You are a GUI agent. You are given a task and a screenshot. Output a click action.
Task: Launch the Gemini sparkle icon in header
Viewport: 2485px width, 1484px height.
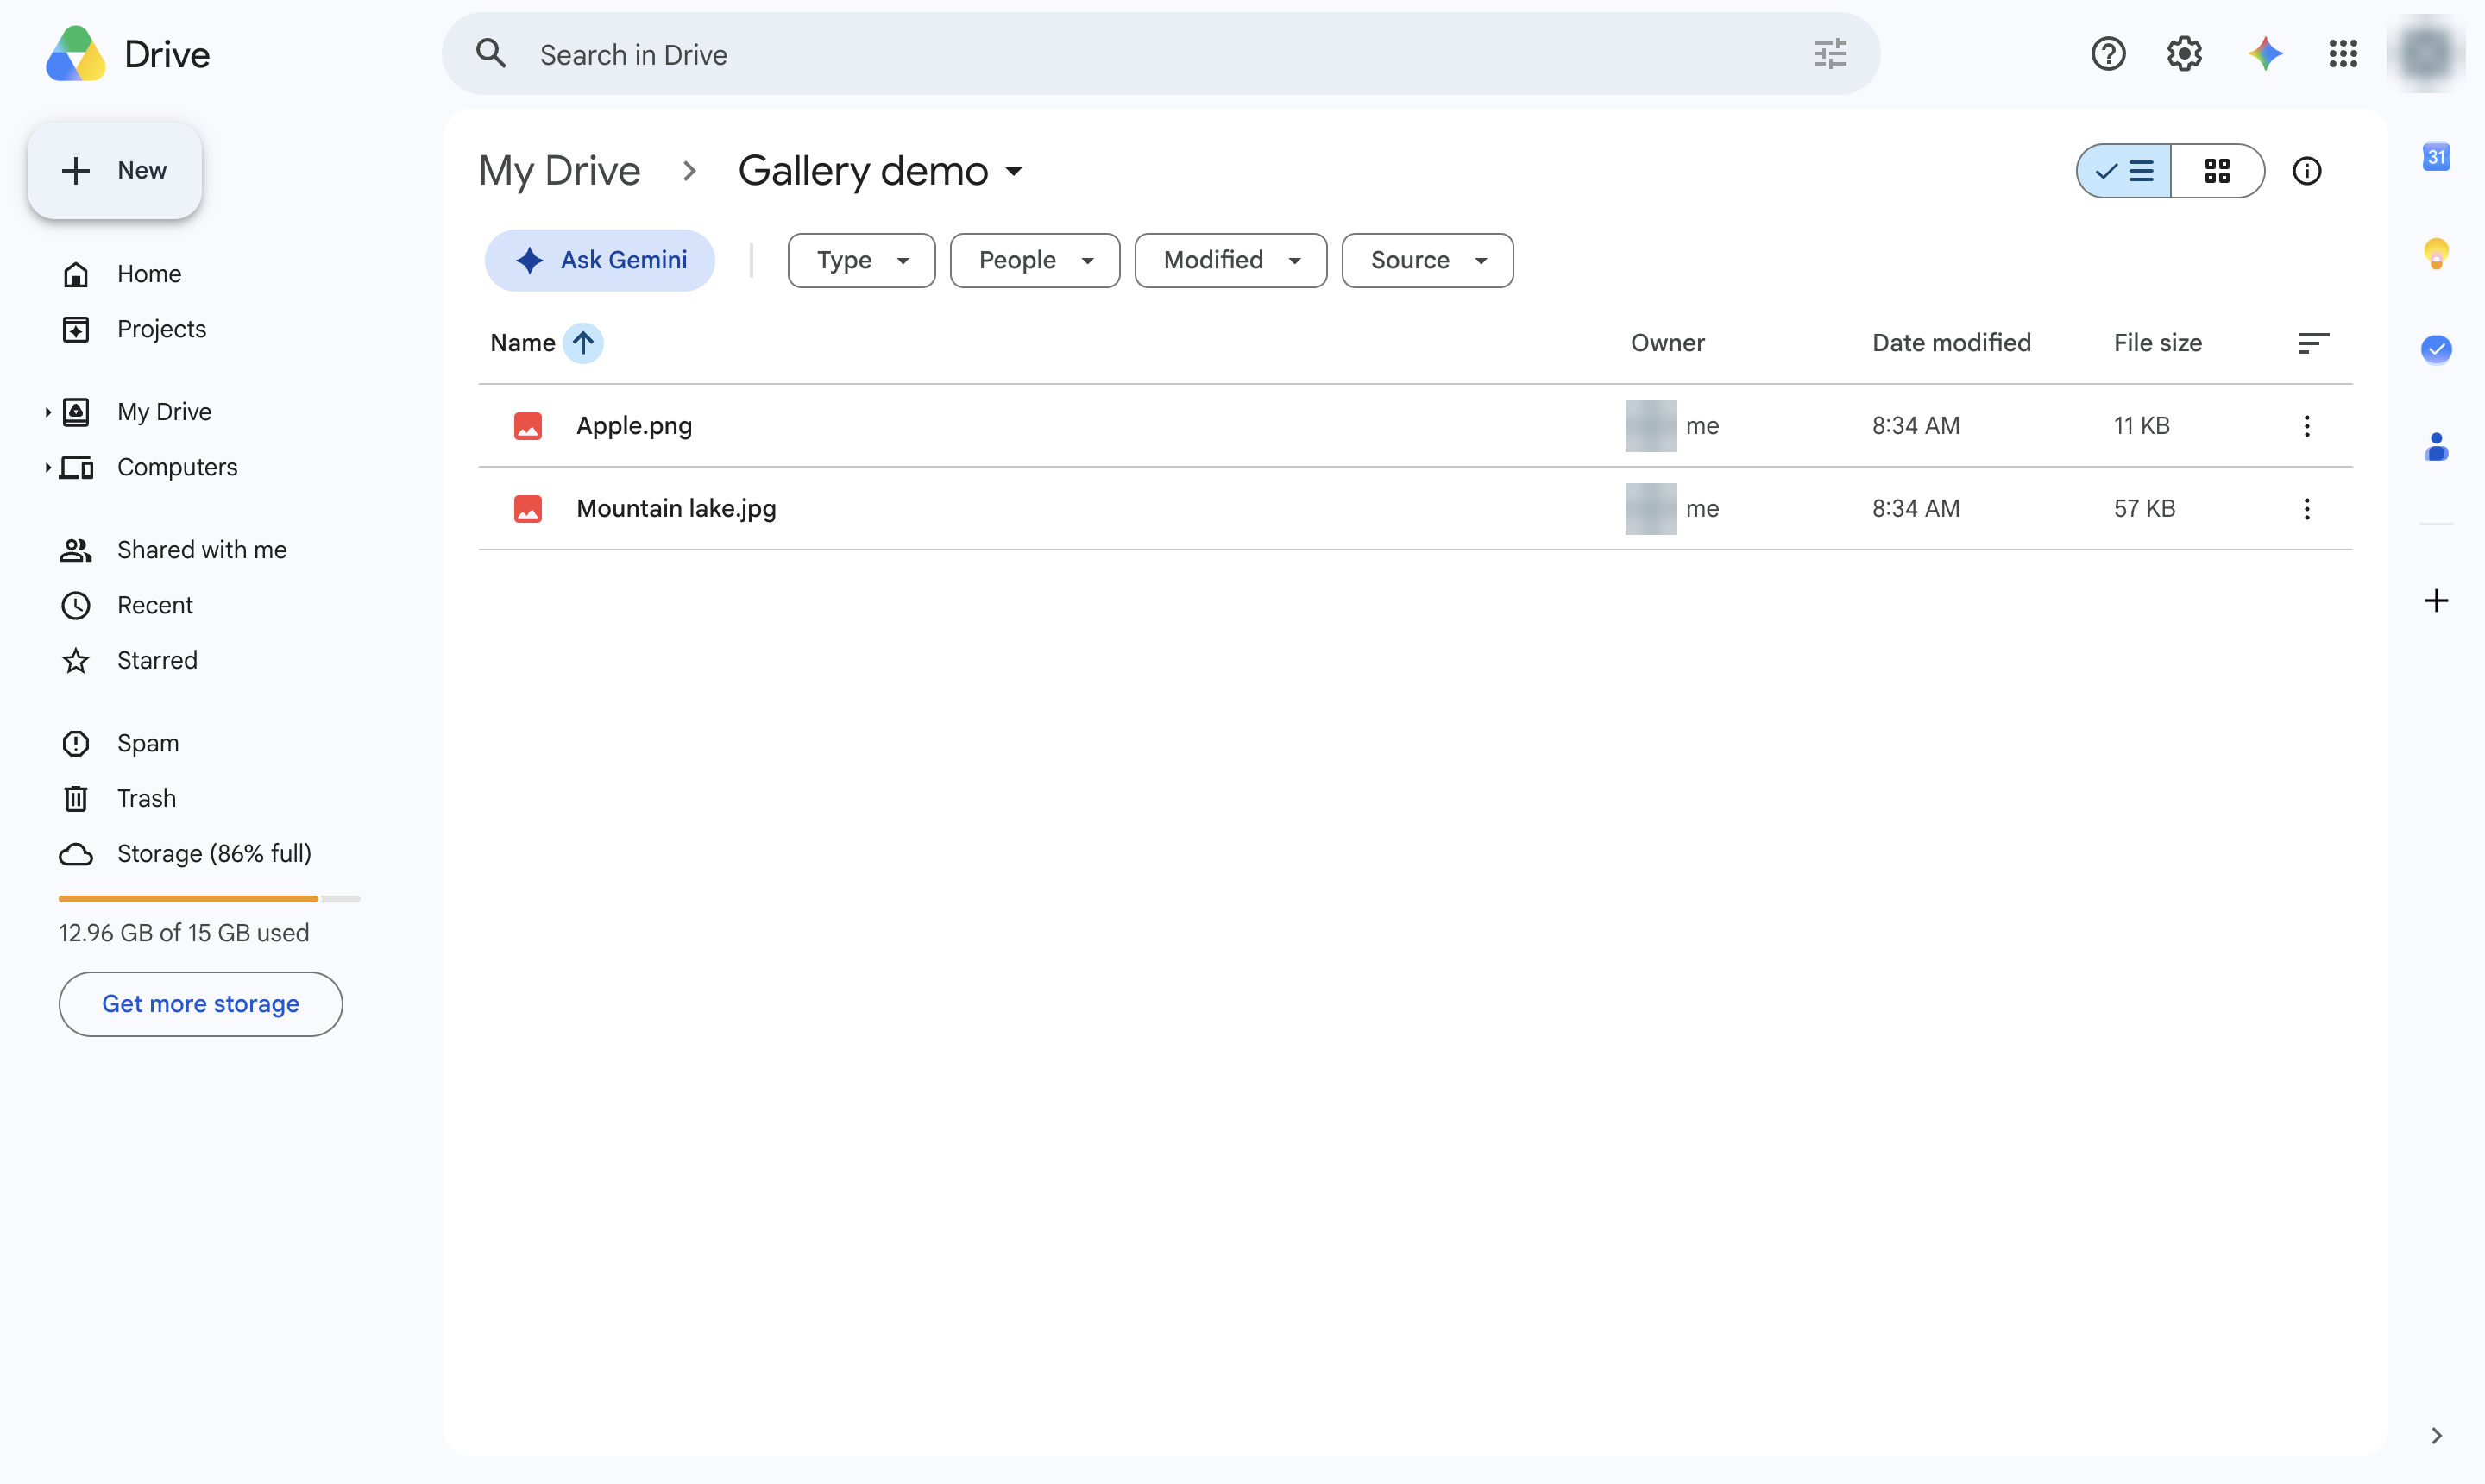(x=2265, y=53)
